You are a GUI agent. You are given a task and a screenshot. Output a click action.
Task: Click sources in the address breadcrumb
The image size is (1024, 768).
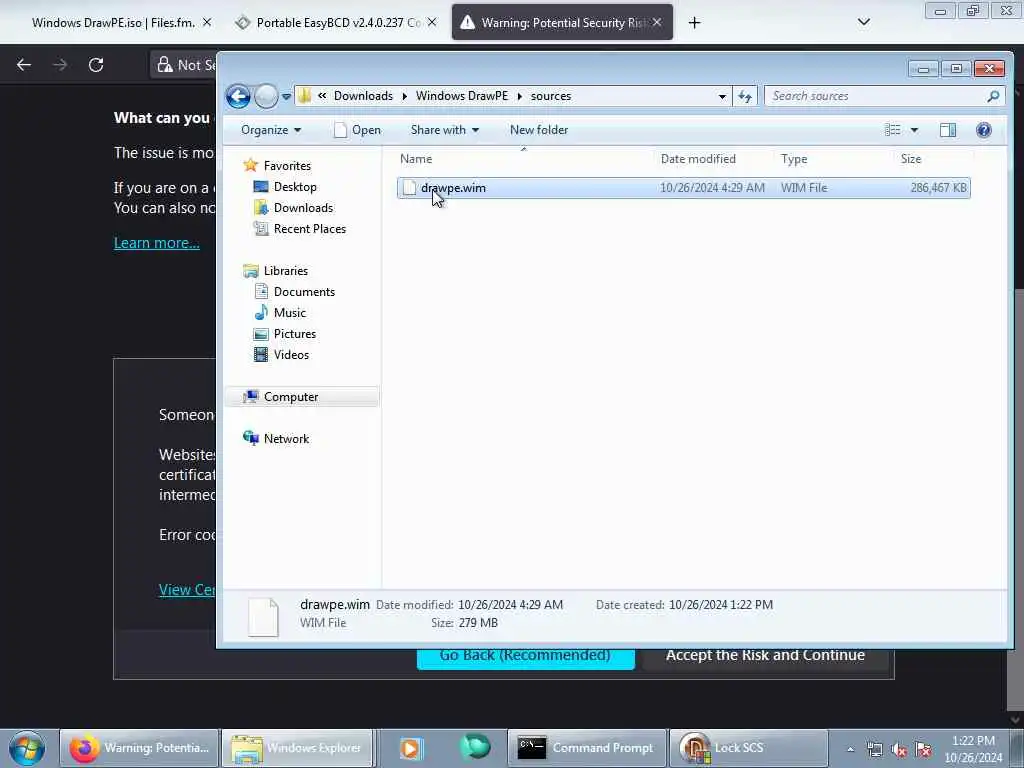coord(551,96)
